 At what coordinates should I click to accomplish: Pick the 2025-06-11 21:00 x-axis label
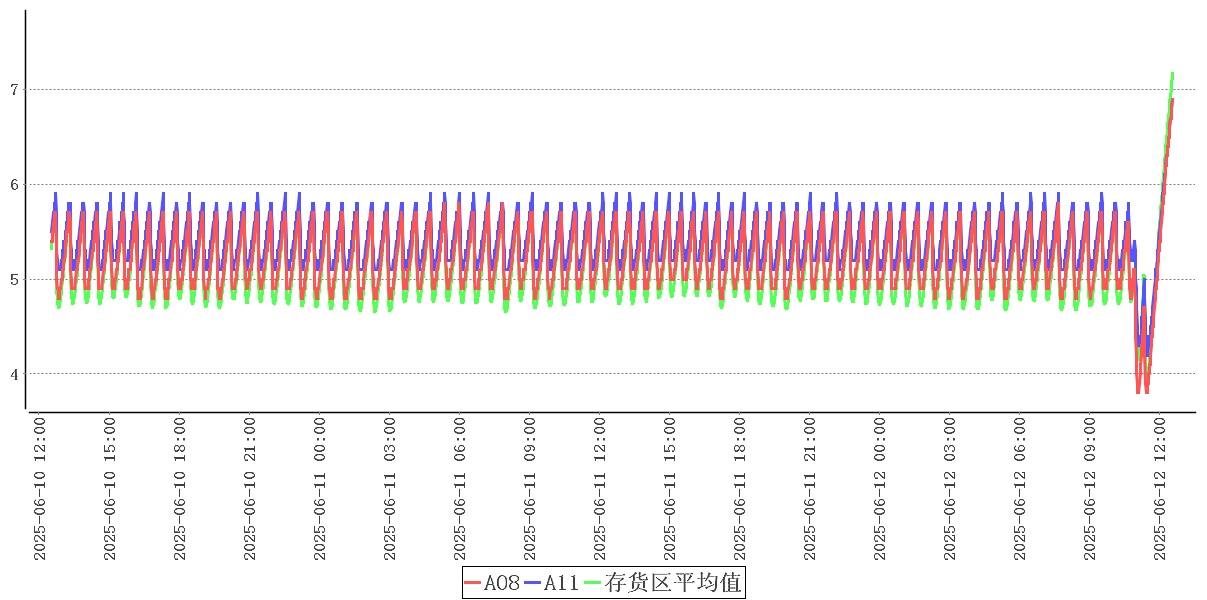tap(810, 489)
